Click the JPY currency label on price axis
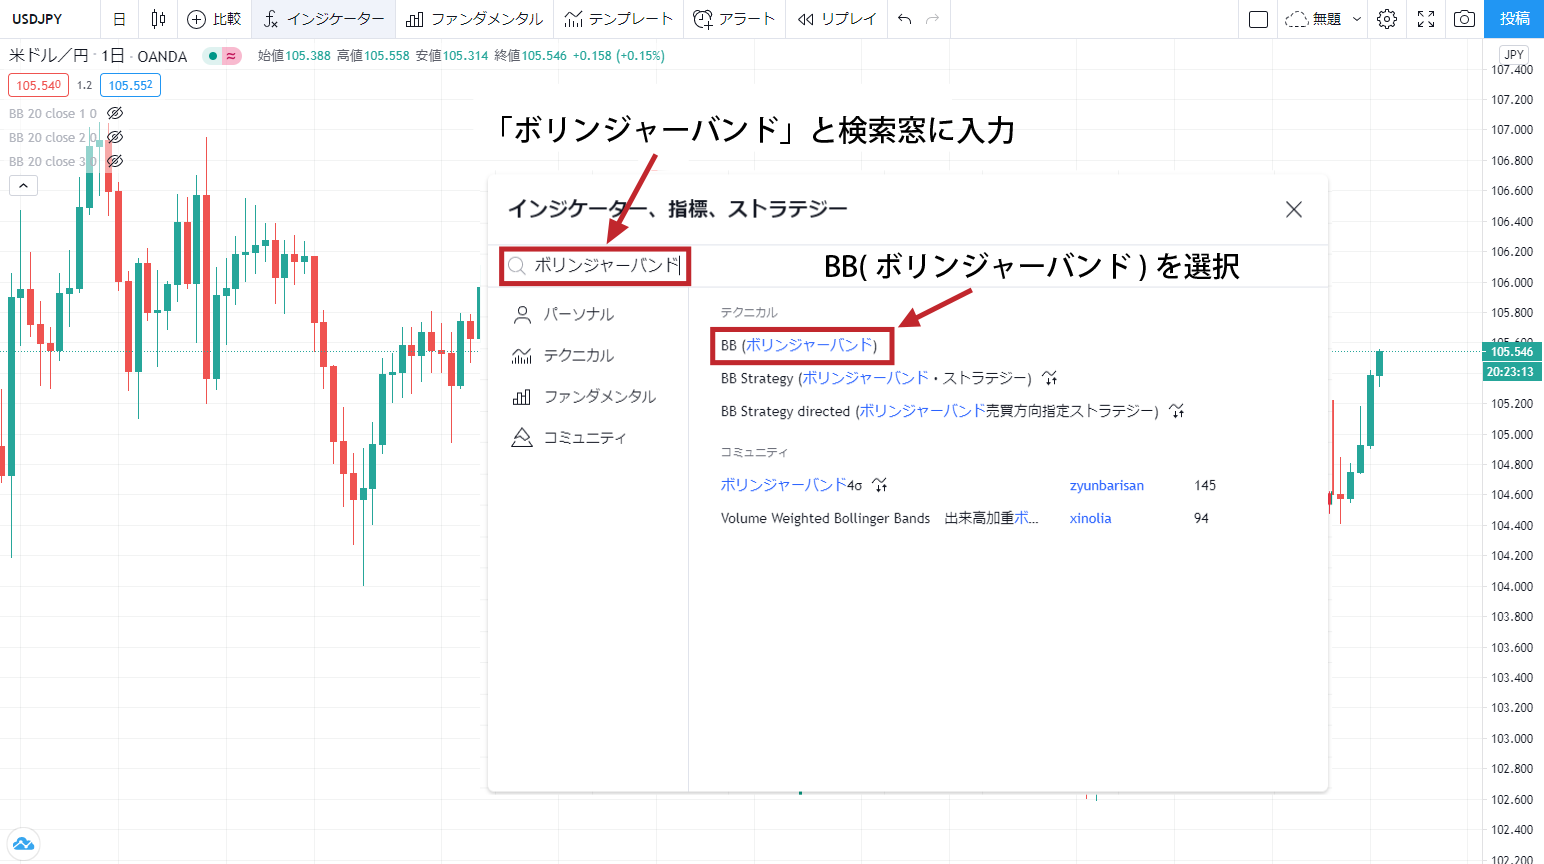 (1514, 55)
